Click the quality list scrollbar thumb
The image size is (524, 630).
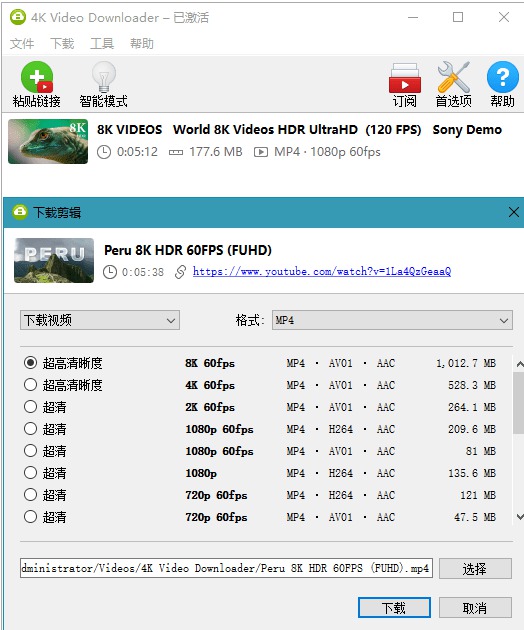519,403
